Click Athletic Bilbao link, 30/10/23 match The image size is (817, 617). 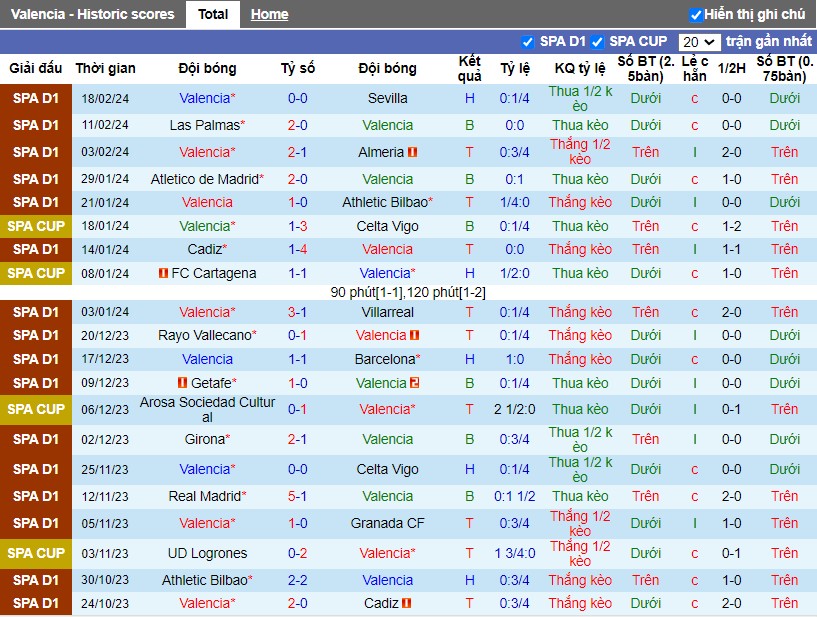tap(207, 580)
